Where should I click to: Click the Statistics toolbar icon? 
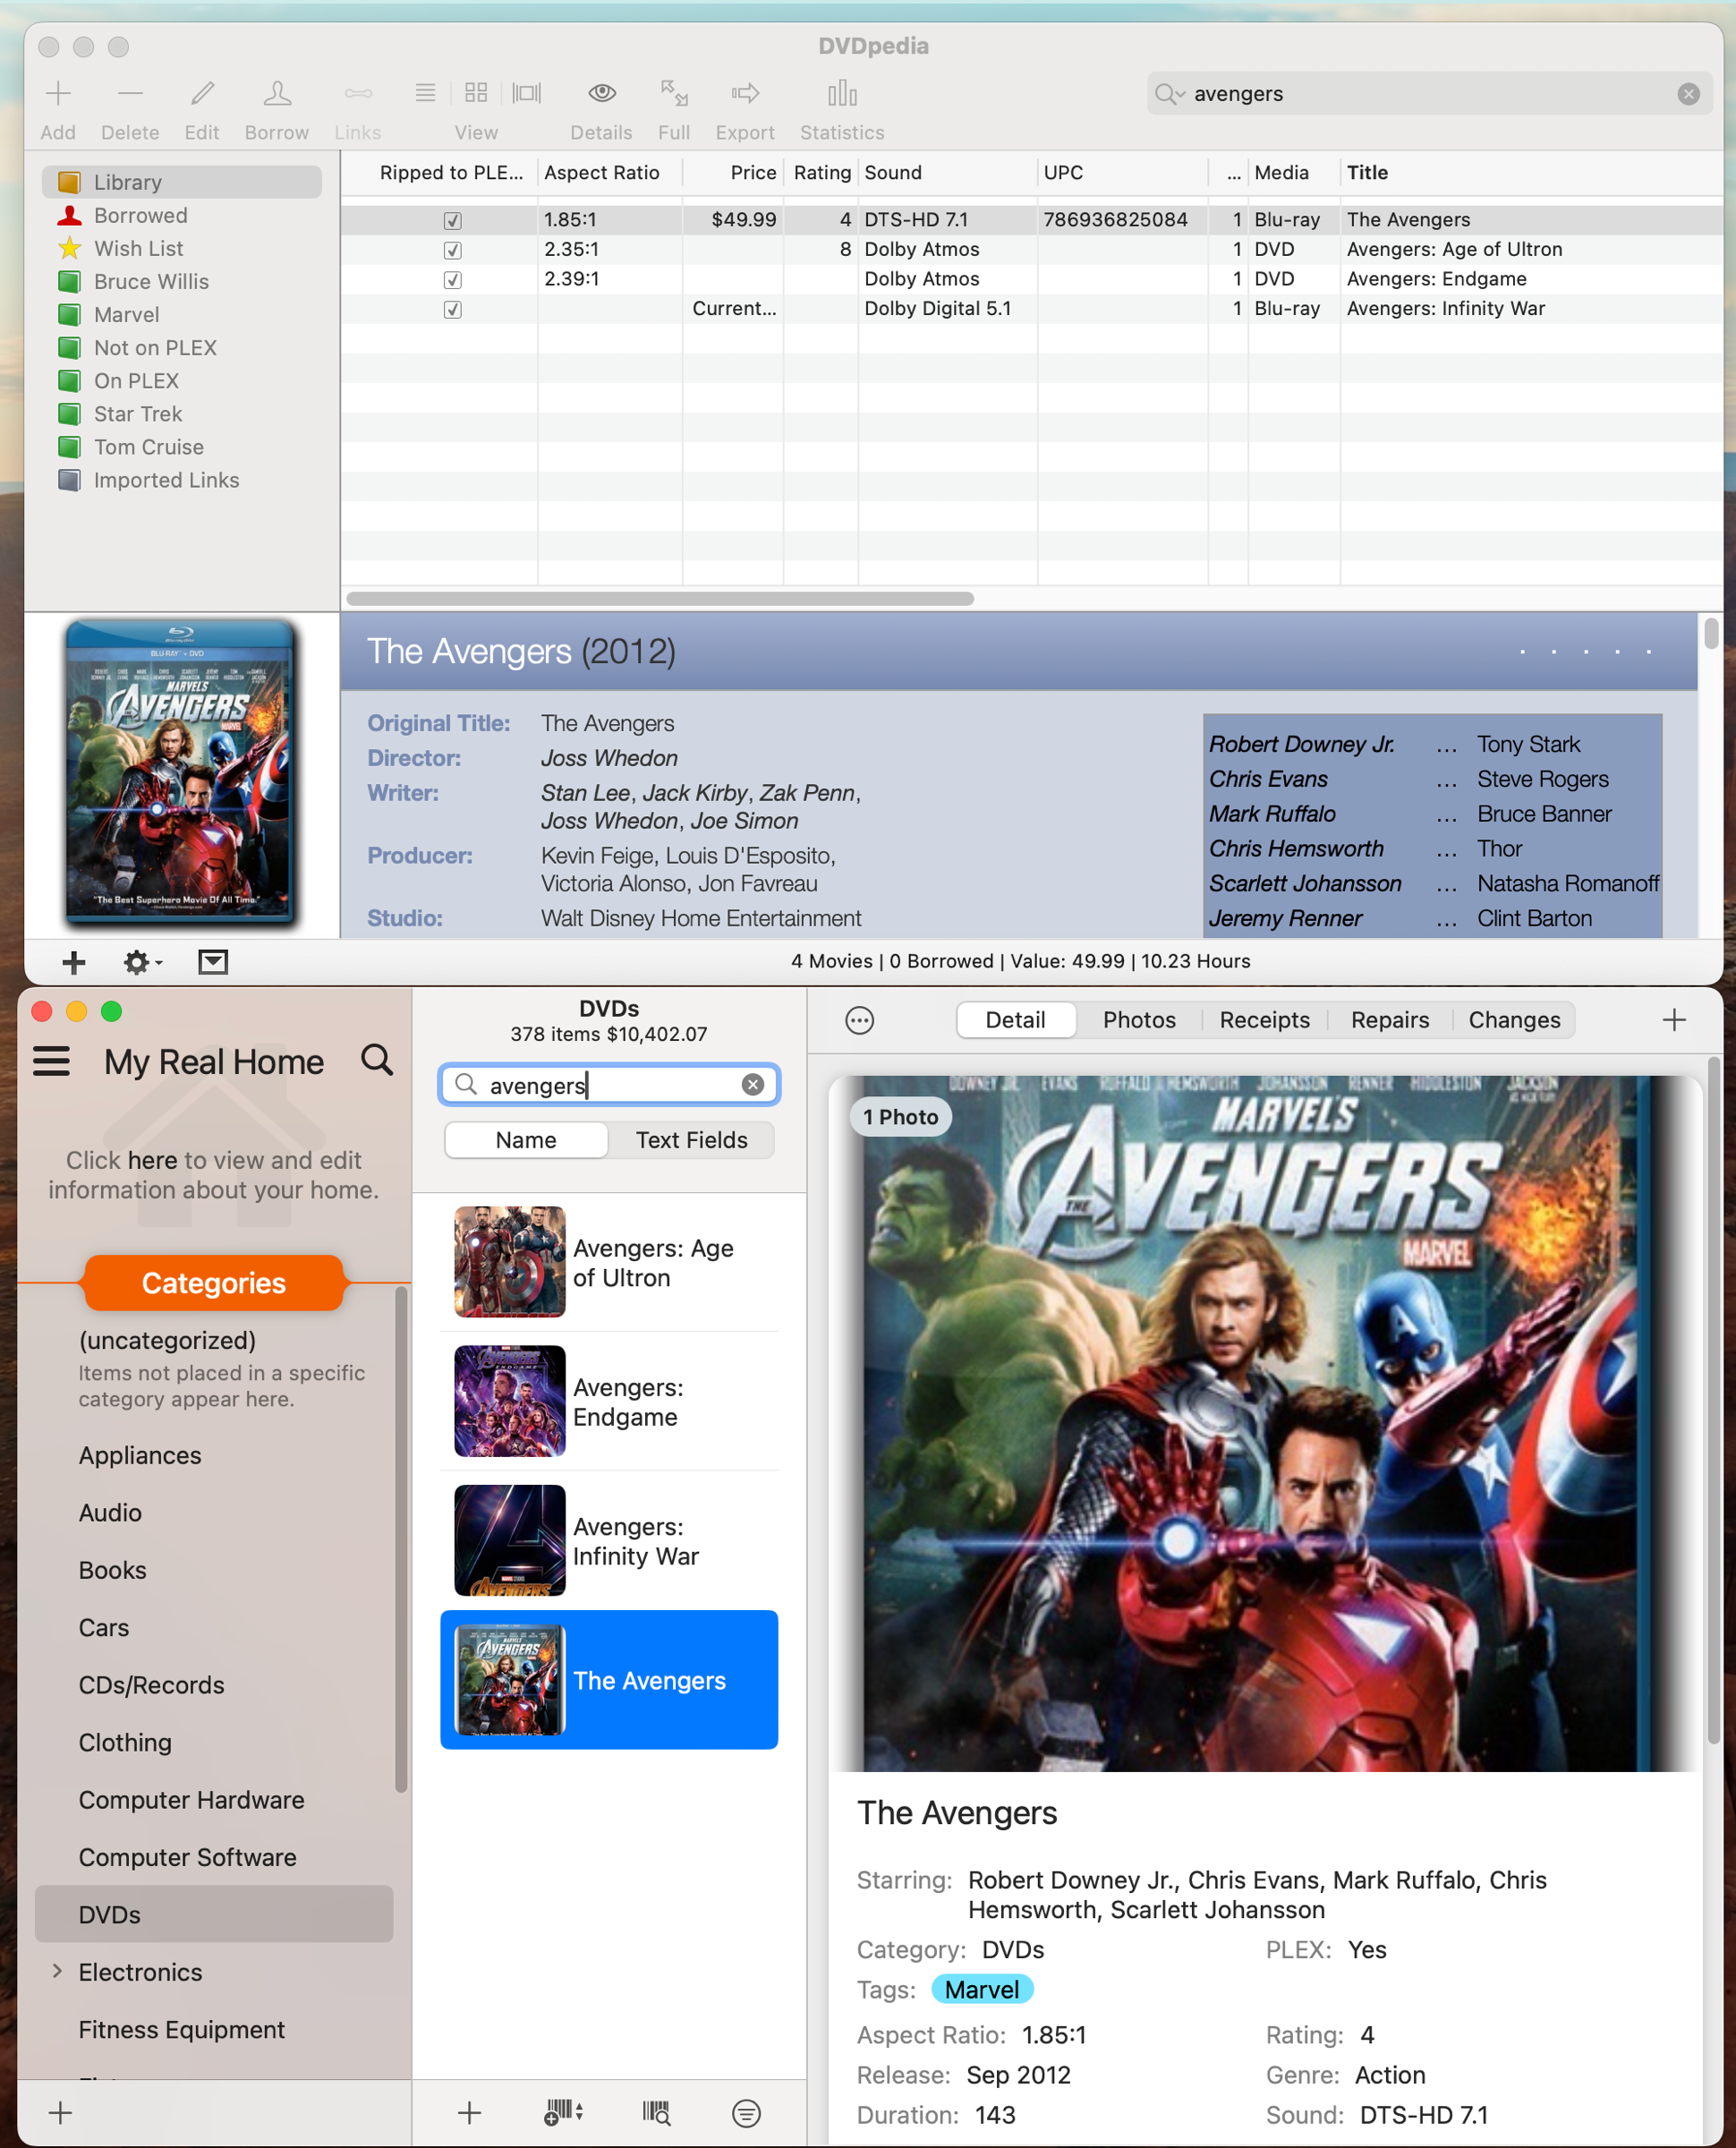pyautogui.click(x=842, y=94)
